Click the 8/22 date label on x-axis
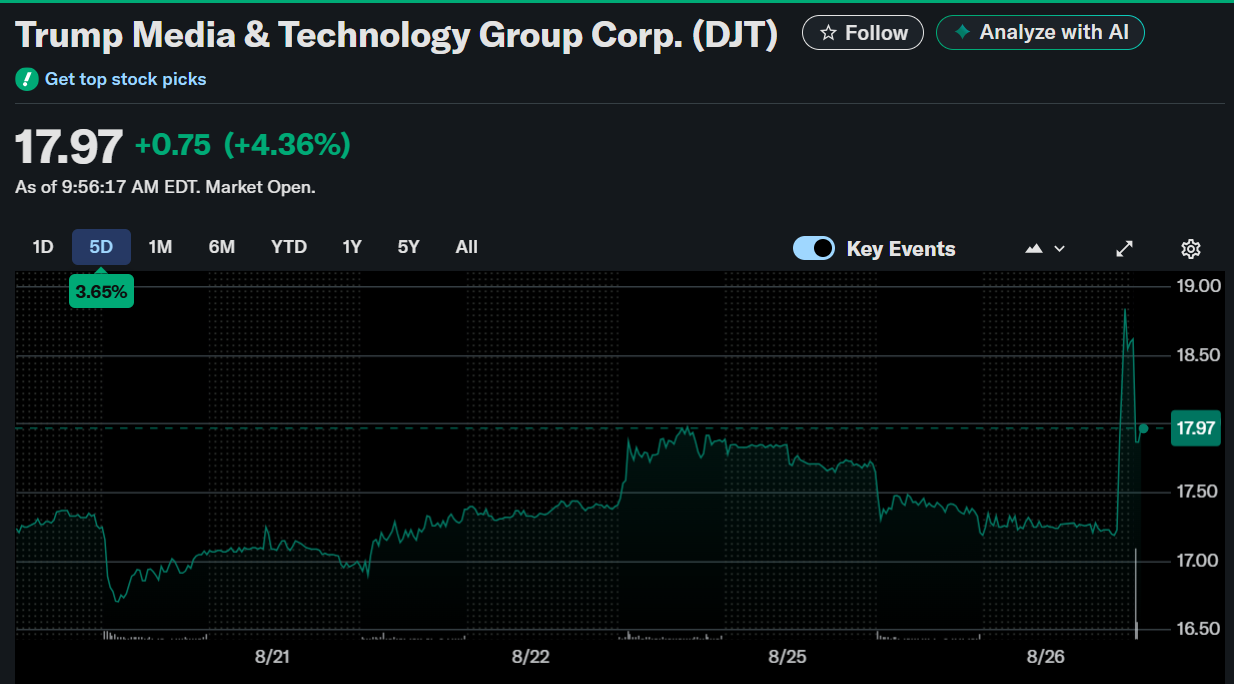The width and height of the screenshot is (1234, 684). click(531, 657)
